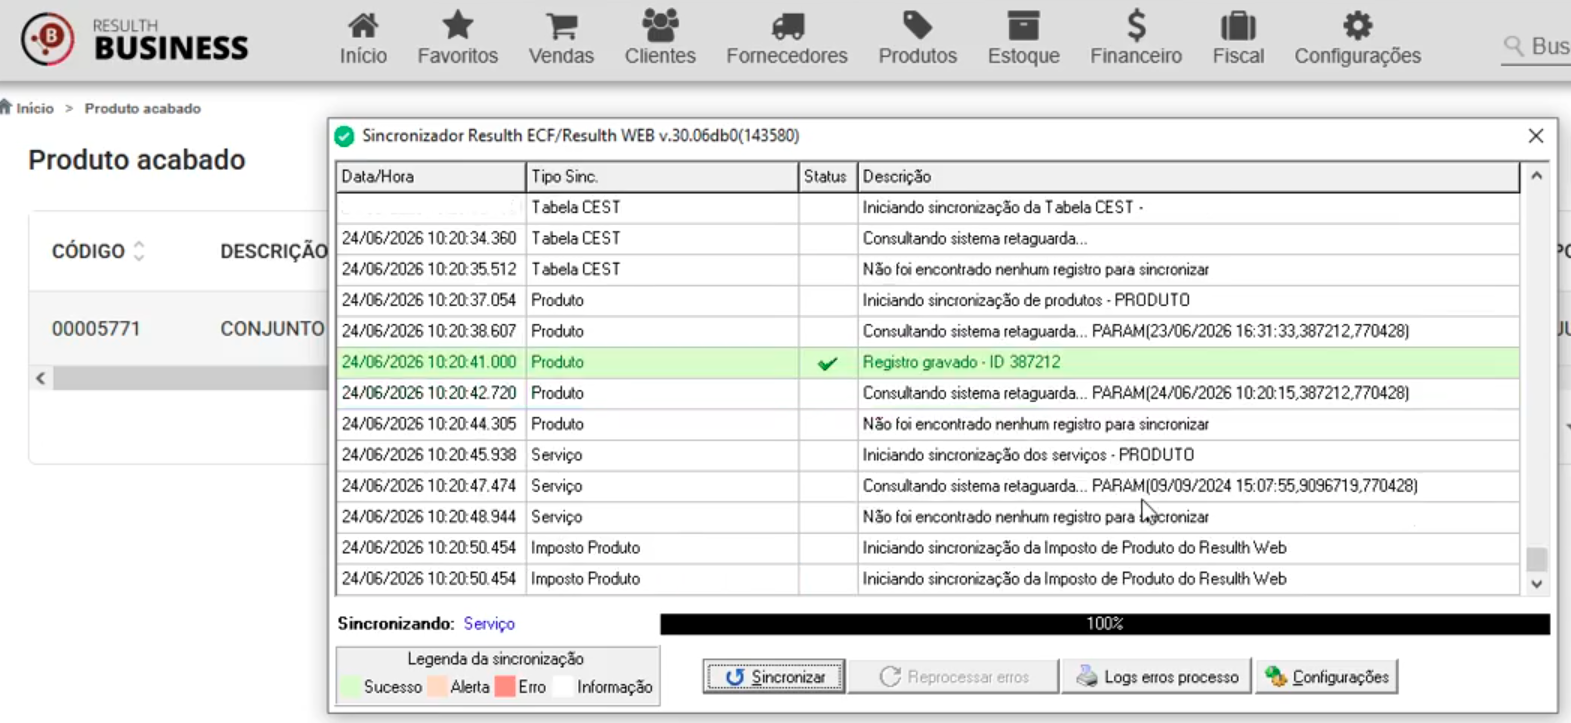
Task: Open the Estoque box icon
Action: [1023, 25]
